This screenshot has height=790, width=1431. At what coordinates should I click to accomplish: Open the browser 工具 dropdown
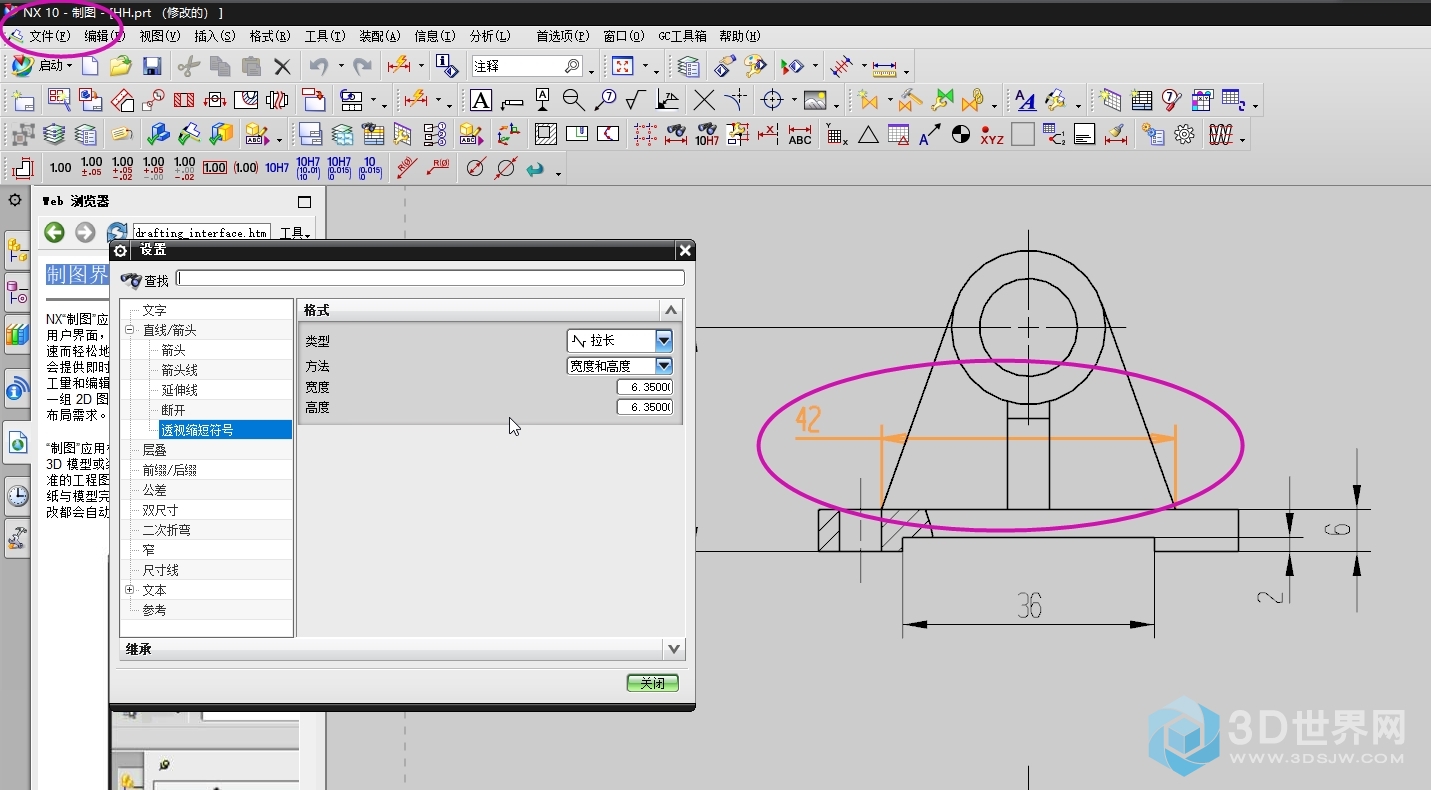pos(295,233)
